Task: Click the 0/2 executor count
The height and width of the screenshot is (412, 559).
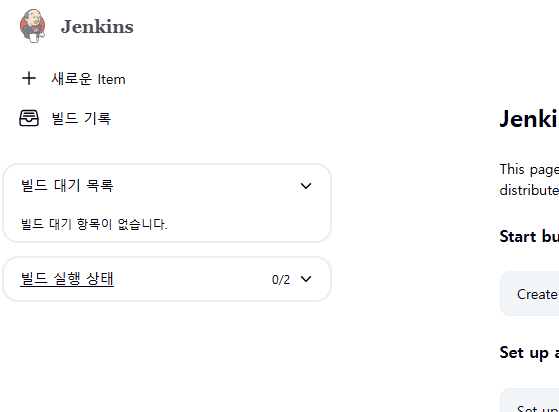Action: pos(281,280)
